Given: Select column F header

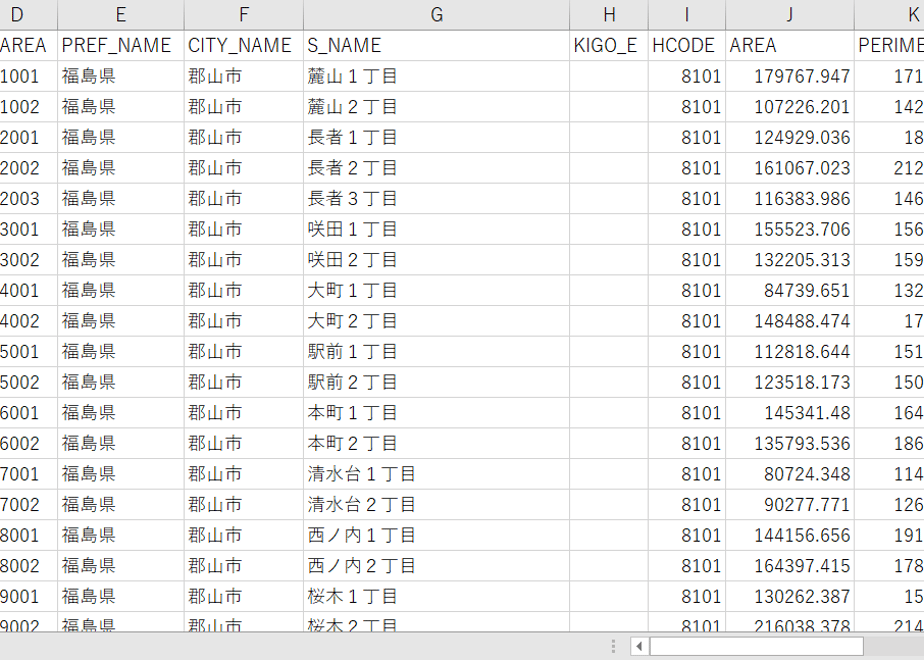Looking at the screenshot, I should (x=244, y=15).
